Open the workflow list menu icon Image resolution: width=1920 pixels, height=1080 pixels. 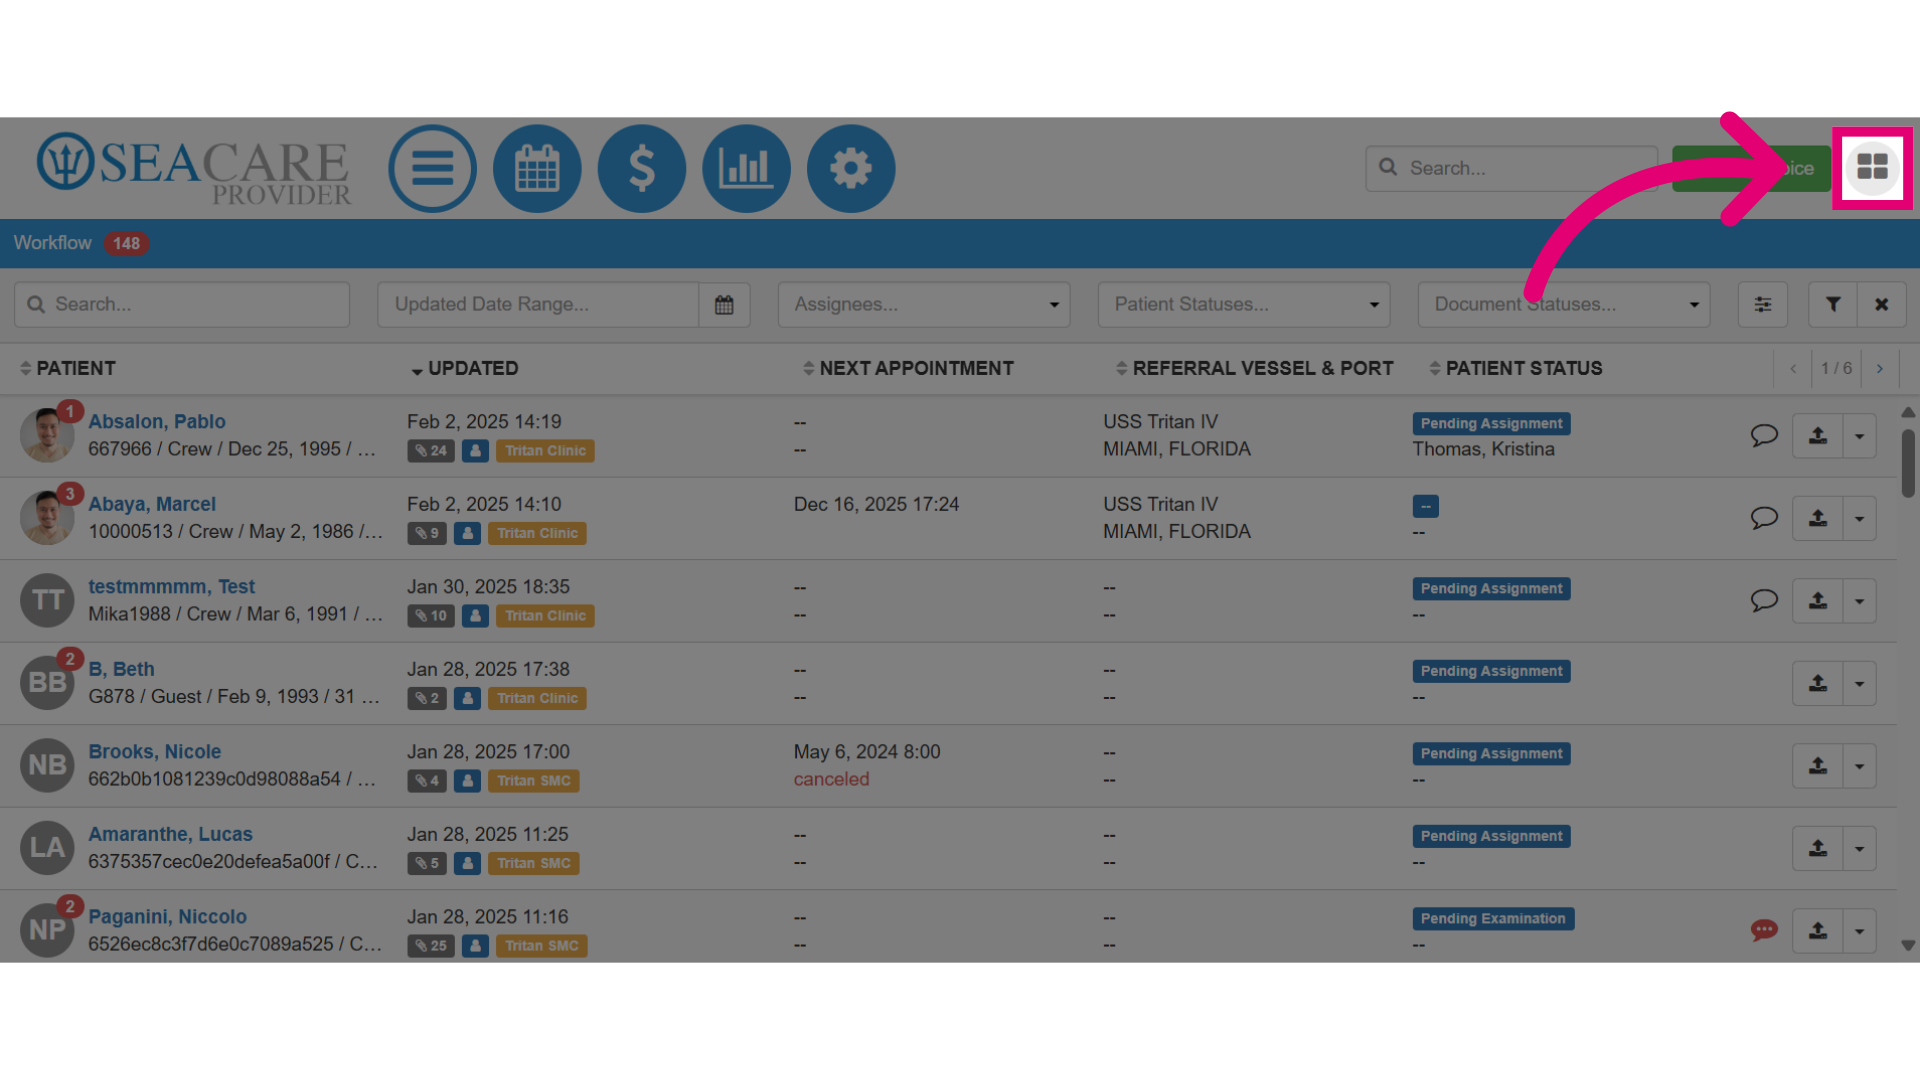[x=432, y=168]
